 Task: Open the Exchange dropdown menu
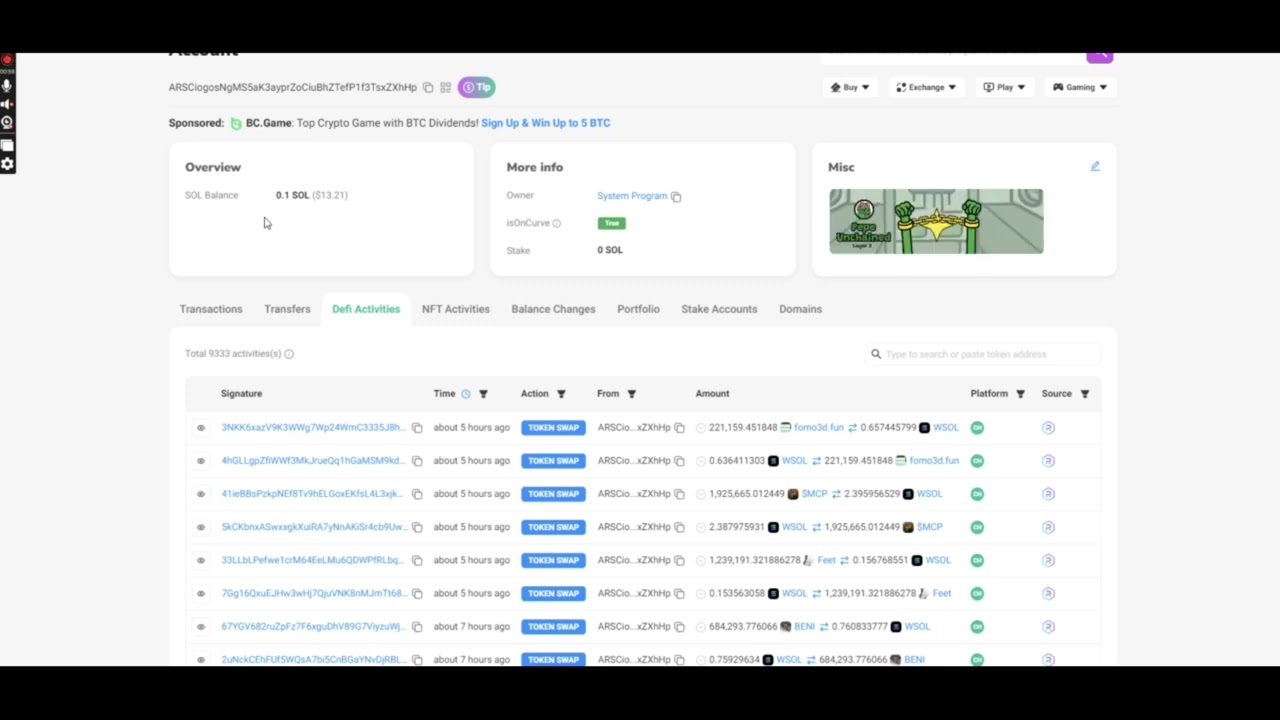coord(926,87)
